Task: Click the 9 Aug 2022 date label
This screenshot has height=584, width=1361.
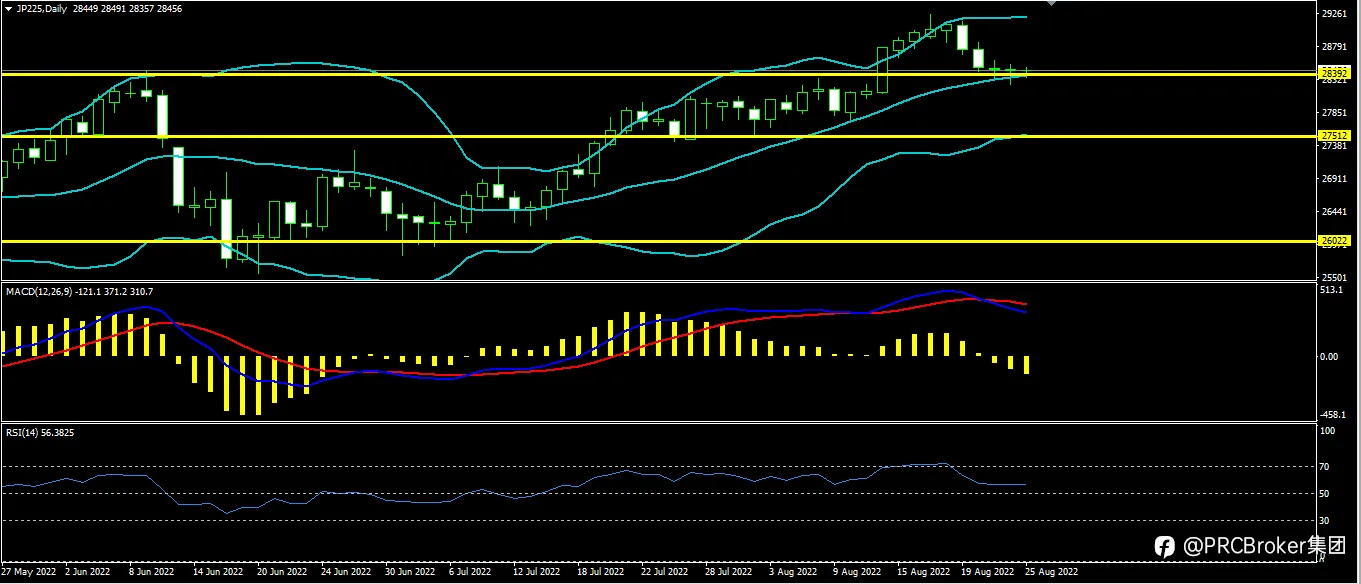Action: tap(859, 573)
